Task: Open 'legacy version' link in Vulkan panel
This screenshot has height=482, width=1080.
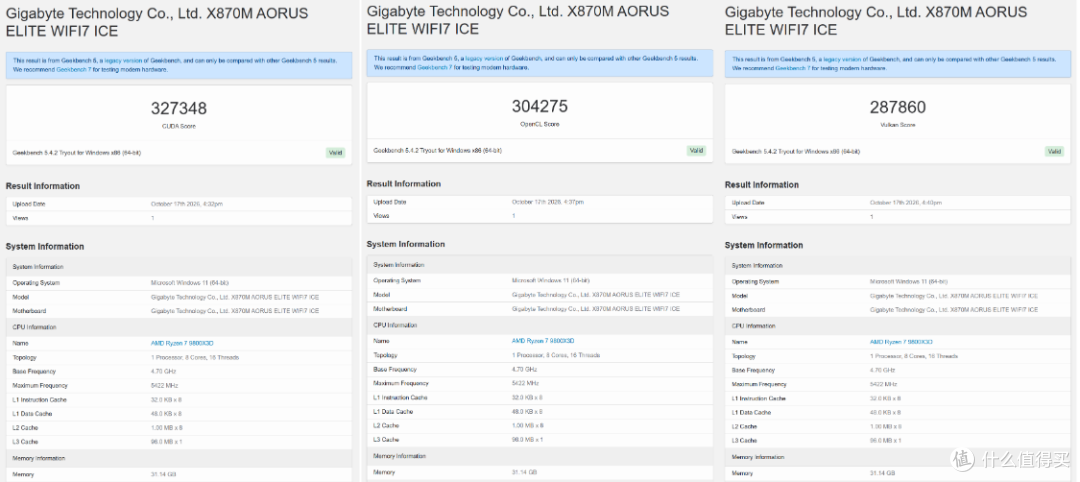Action: click(842, 60)
